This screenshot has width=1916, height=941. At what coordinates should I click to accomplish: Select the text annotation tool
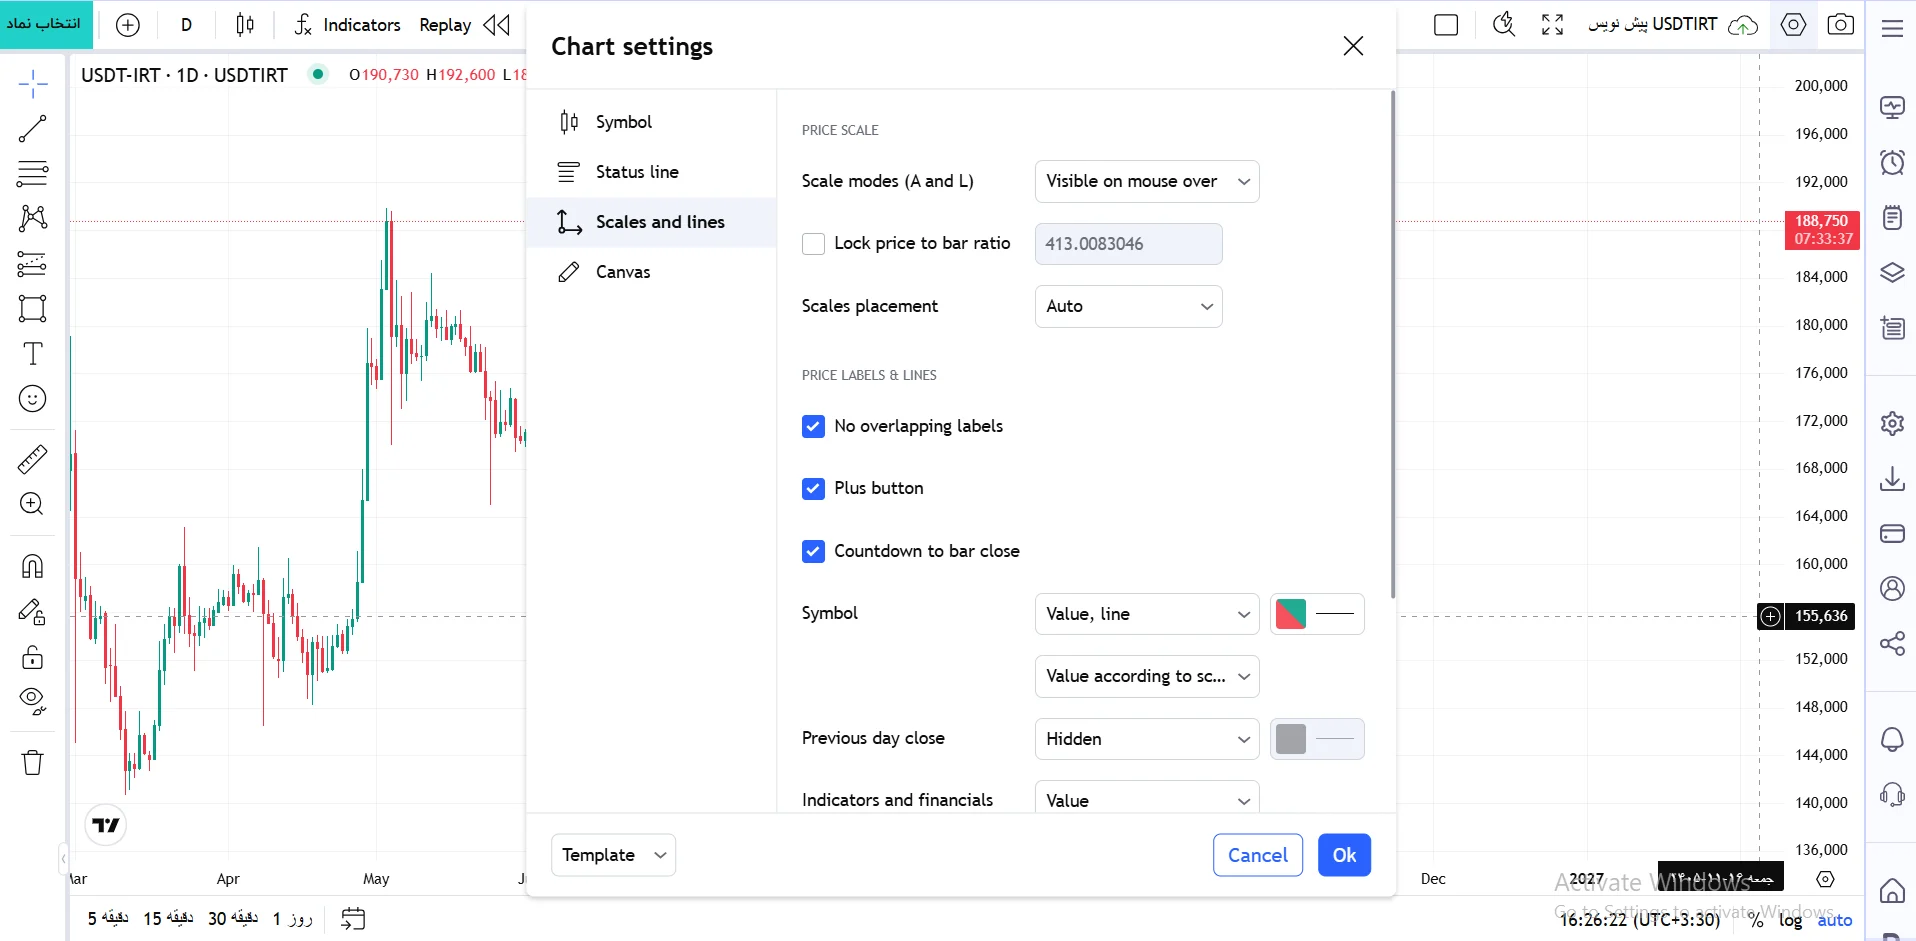pos(32,354)
